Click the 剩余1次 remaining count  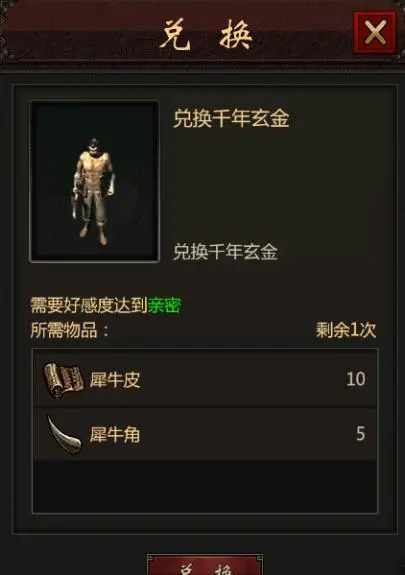click(x=346, y=330)
